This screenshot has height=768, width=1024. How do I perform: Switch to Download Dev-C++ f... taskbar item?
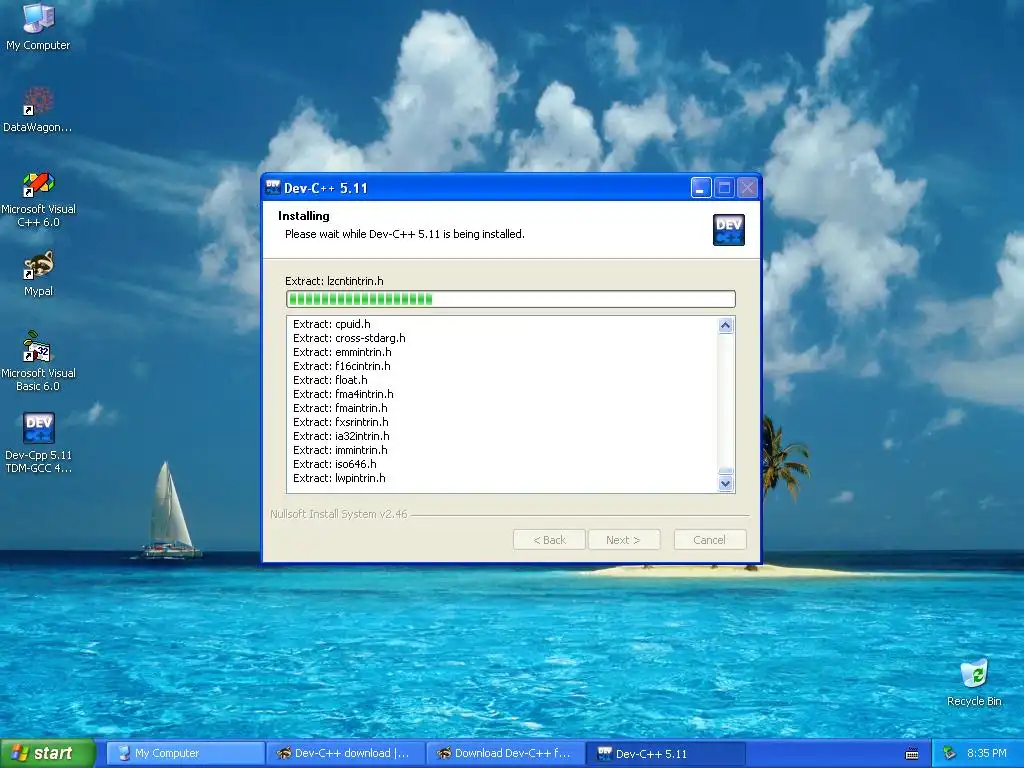point(505,754)
